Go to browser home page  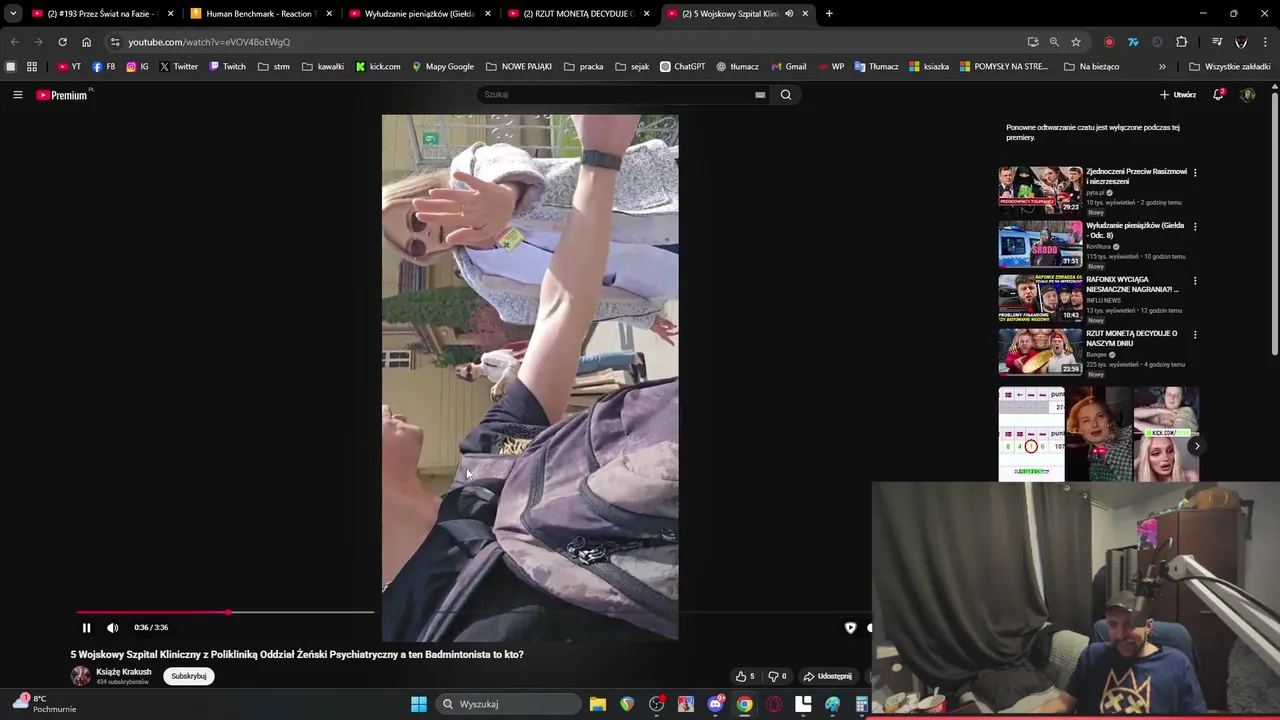coord(86,42)
